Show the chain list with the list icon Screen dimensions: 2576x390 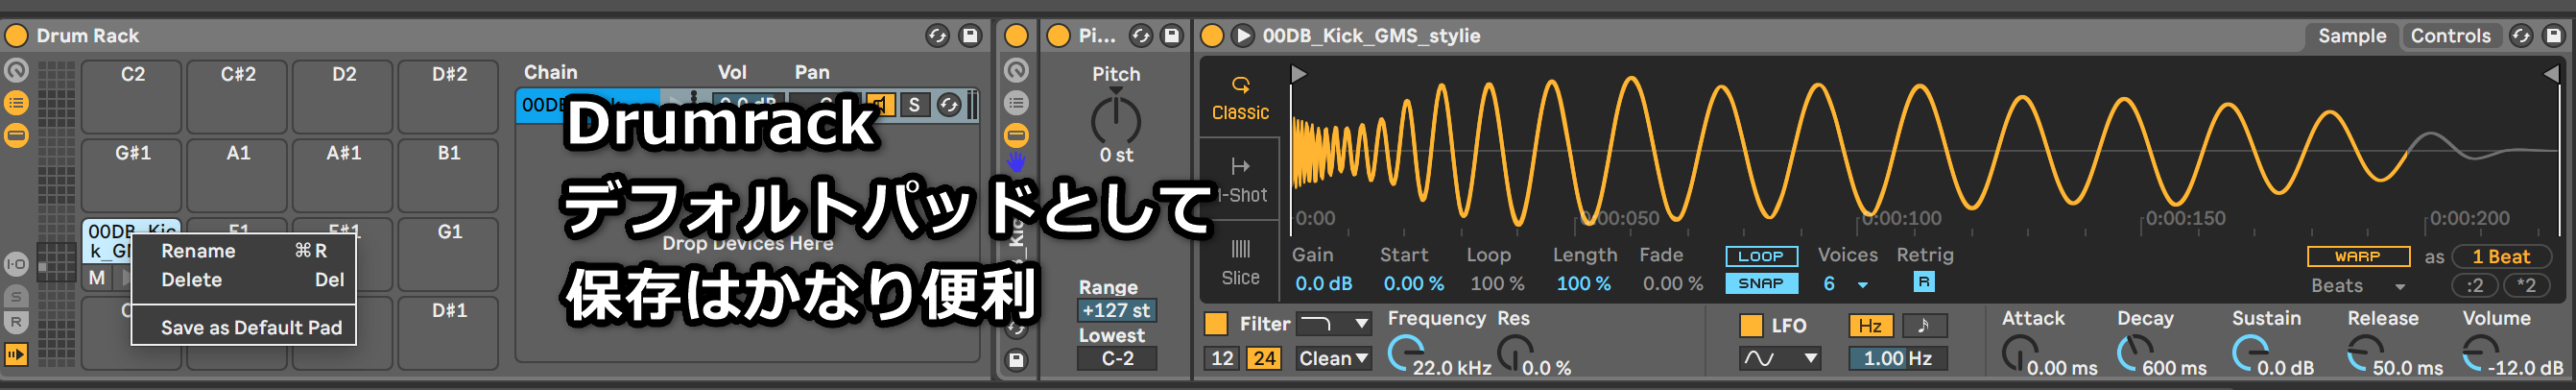tap(17, 103)
